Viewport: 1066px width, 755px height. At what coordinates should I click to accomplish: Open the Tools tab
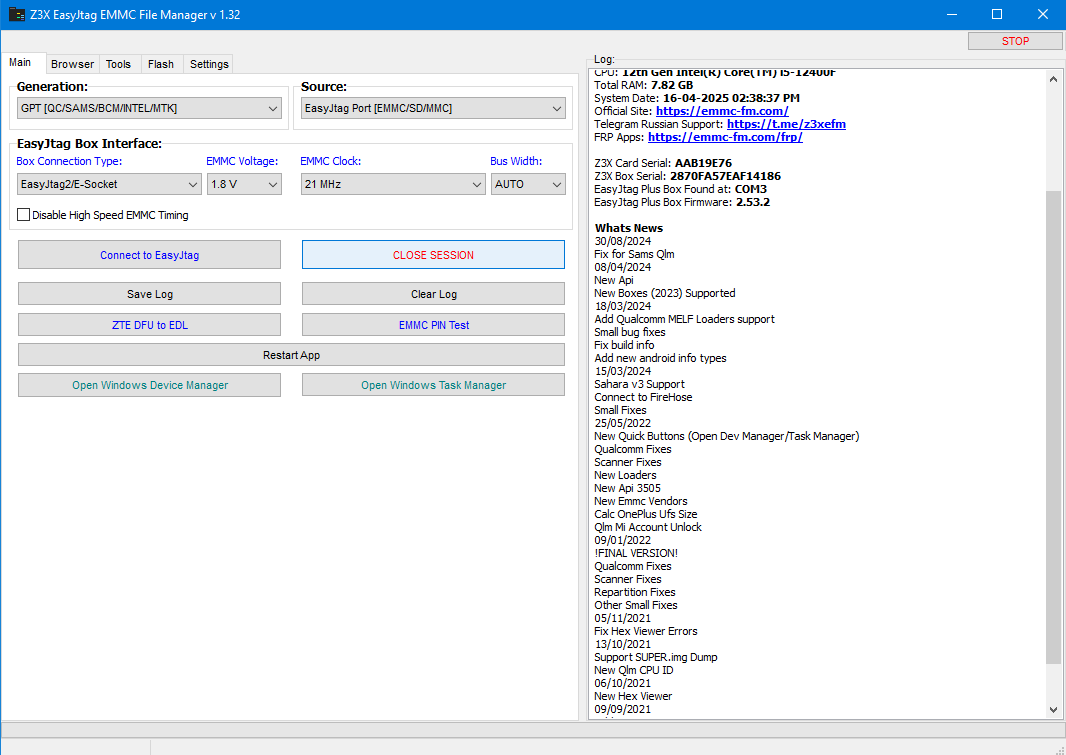coord(118,64)
